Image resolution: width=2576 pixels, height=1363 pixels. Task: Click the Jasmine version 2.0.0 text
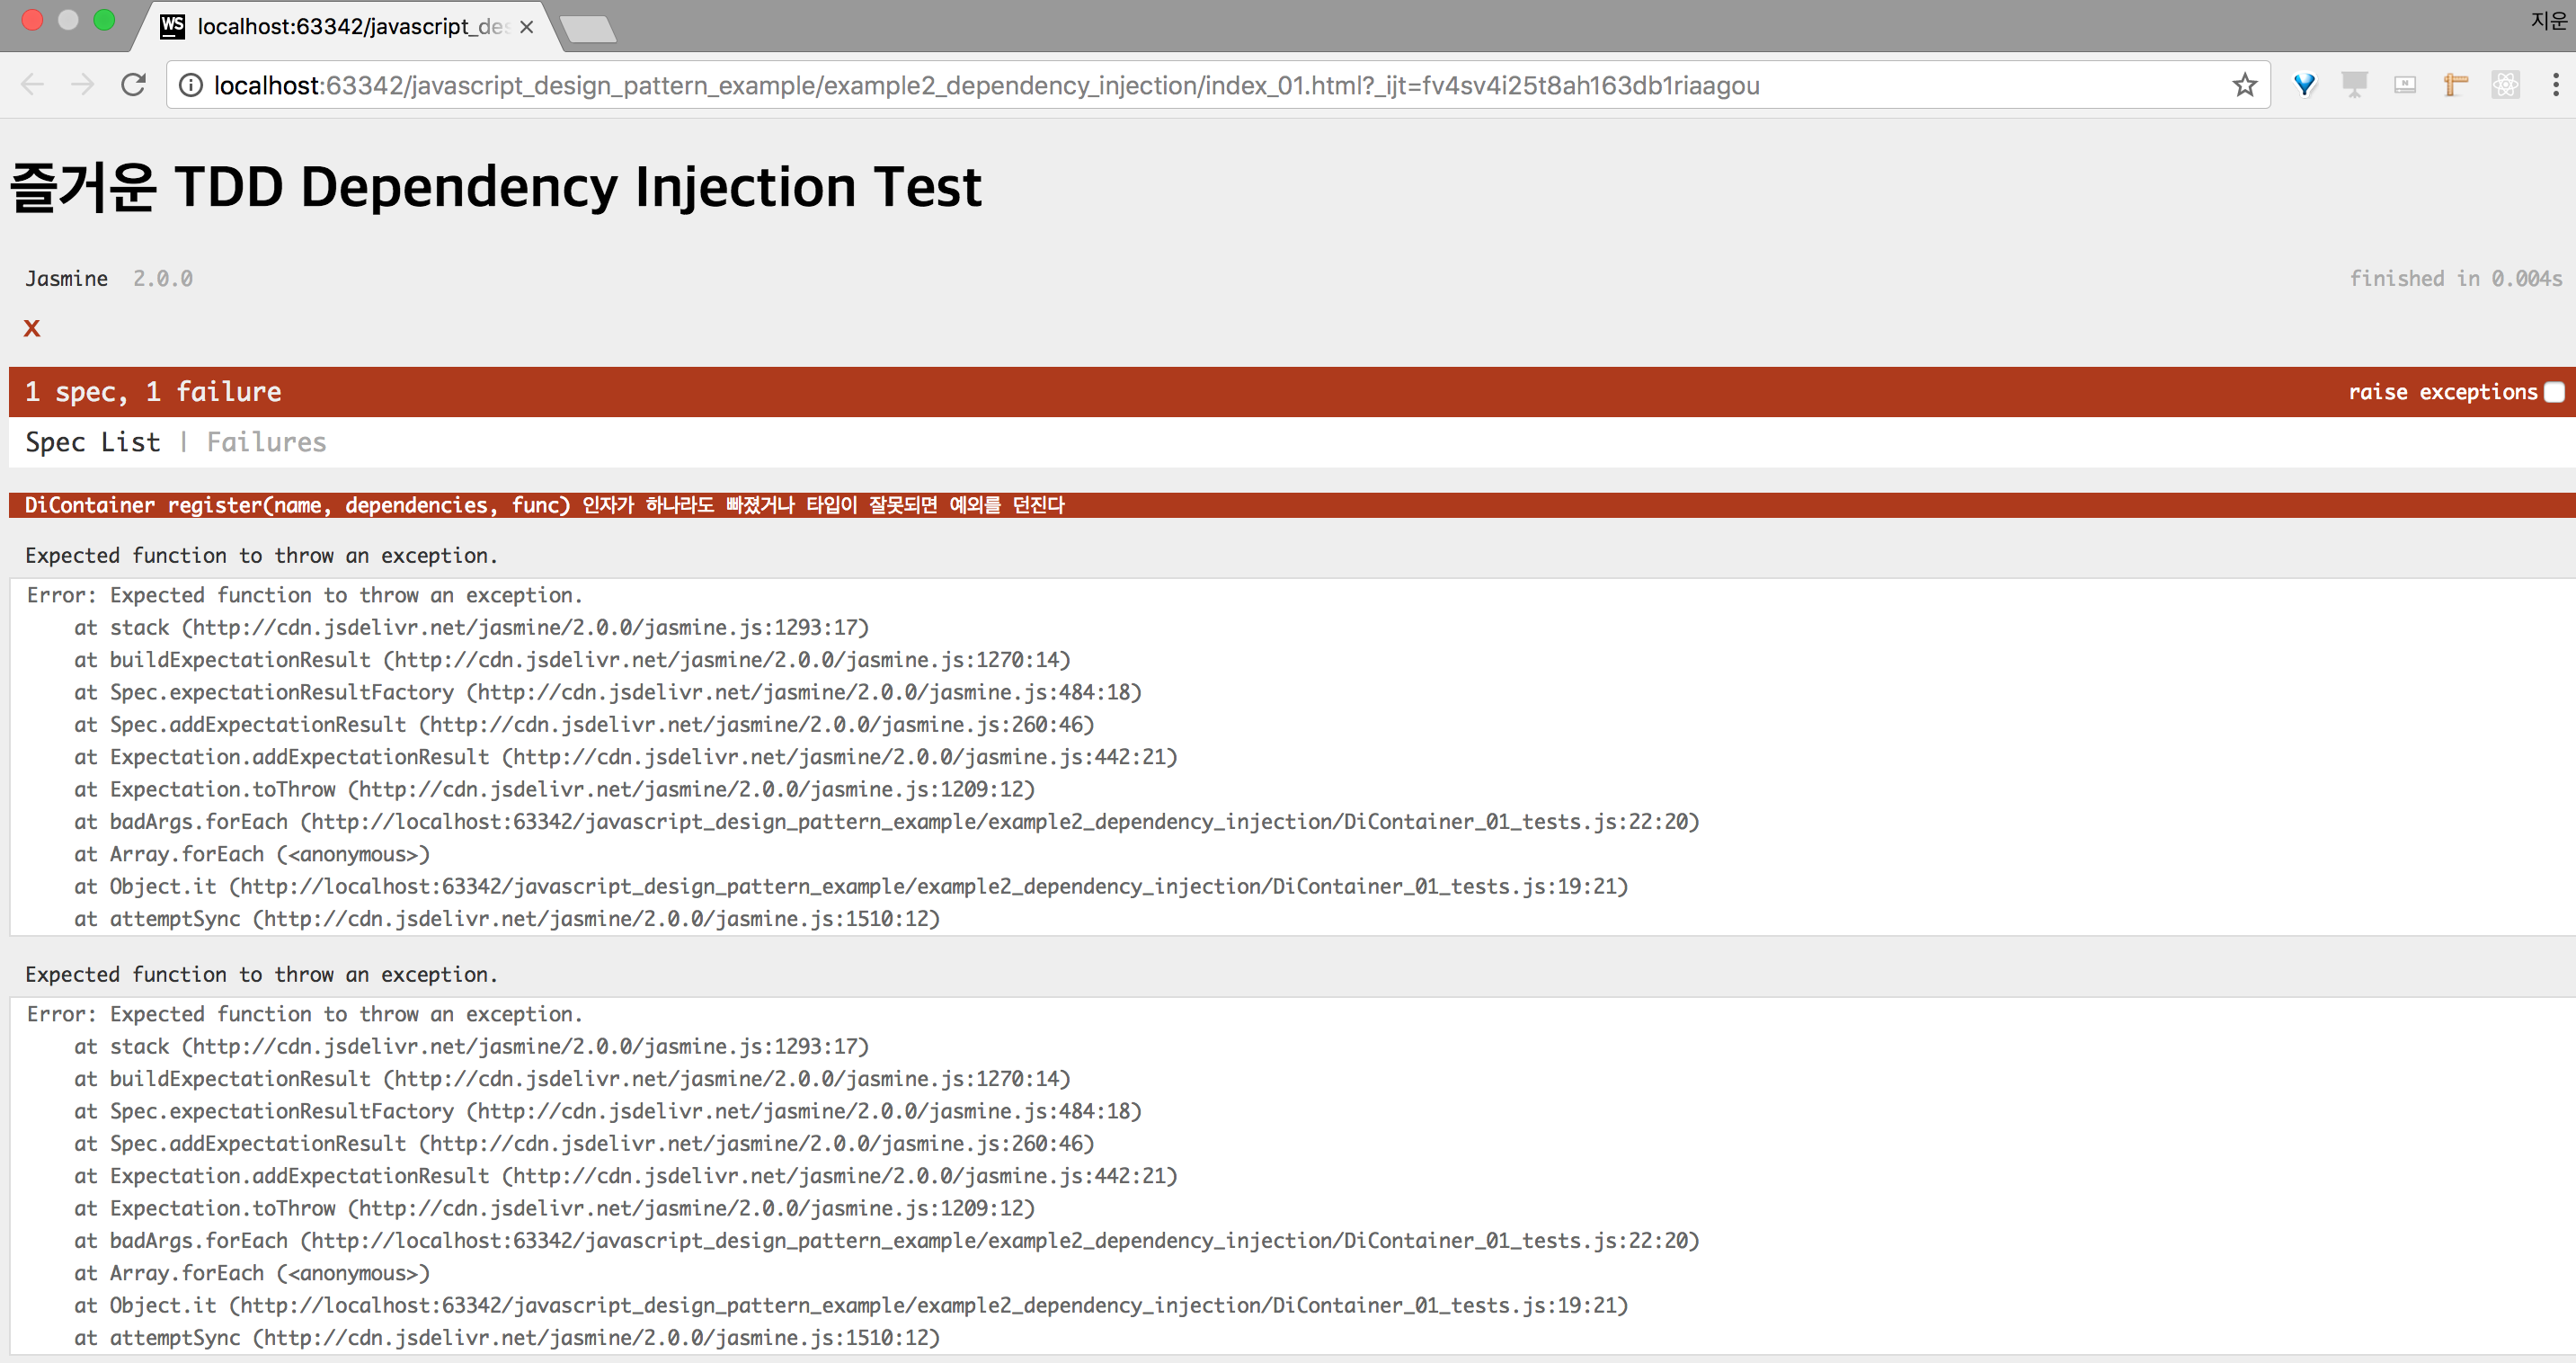[x=163, y=279]
